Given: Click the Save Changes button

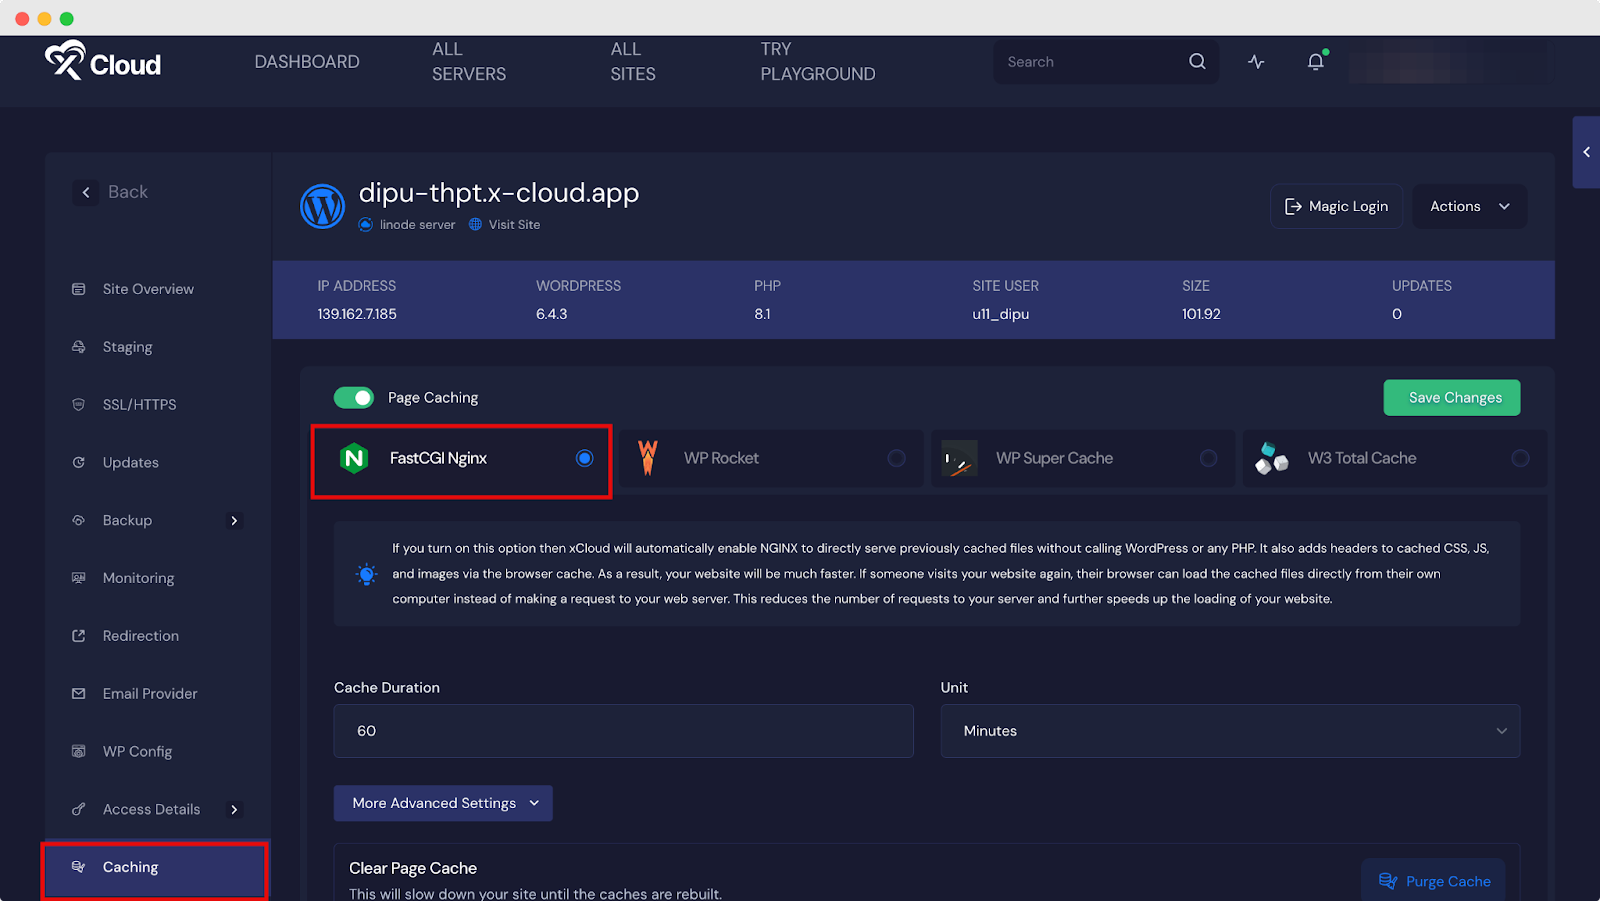Looking at the screenshot, I should tap(1451, 398).
